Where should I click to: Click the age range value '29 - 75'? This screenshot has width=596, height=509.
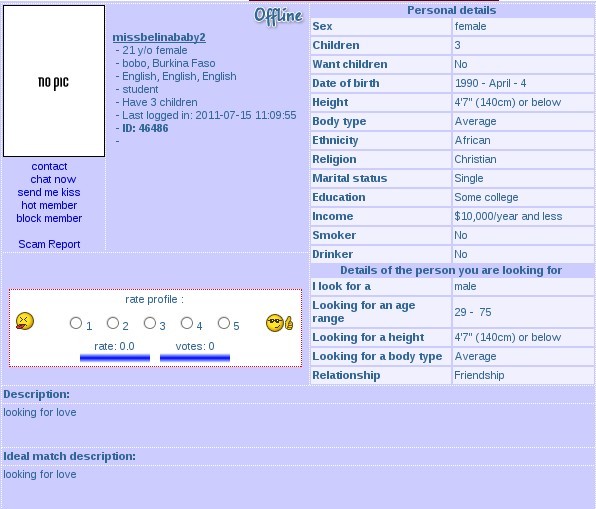pos(473,312)
